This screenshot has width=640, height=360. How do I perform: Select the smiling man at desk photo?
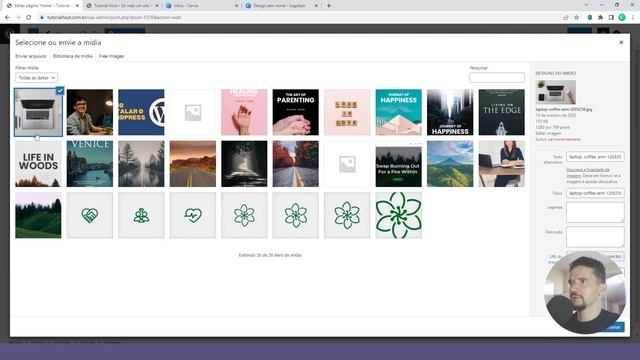coord(90,112)
